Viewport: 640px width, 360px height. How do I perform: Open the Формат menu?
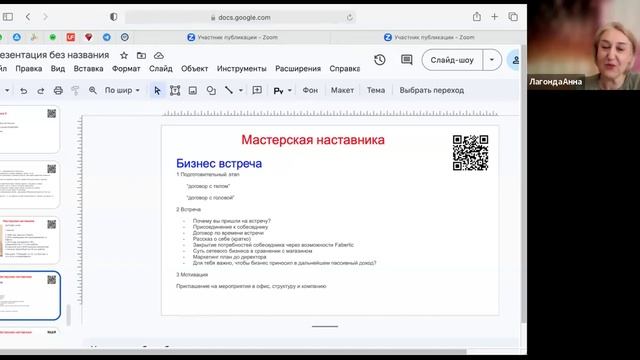point(126,69)
